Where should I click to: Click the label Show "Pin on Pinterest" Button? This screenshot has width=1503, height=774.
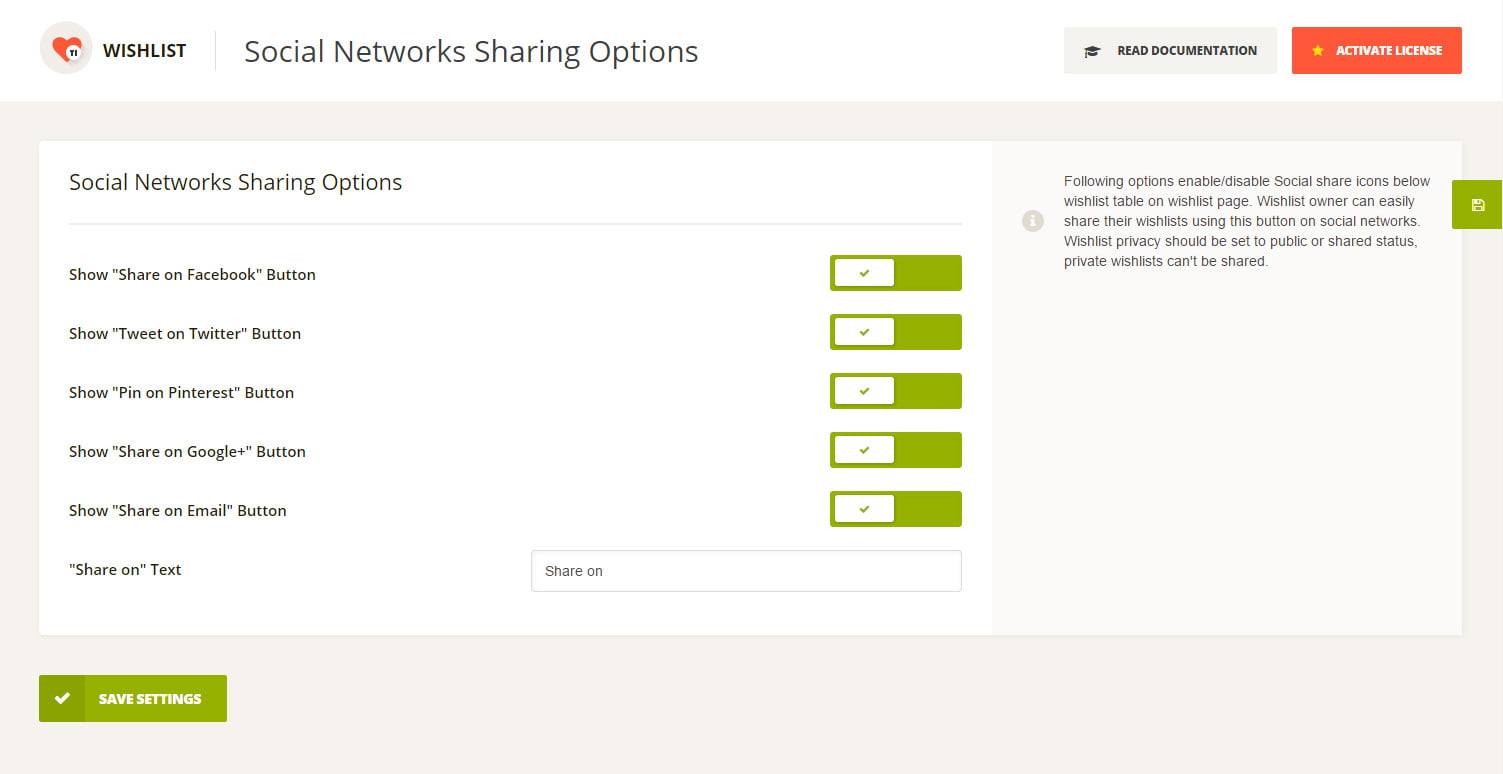[181, 392]
